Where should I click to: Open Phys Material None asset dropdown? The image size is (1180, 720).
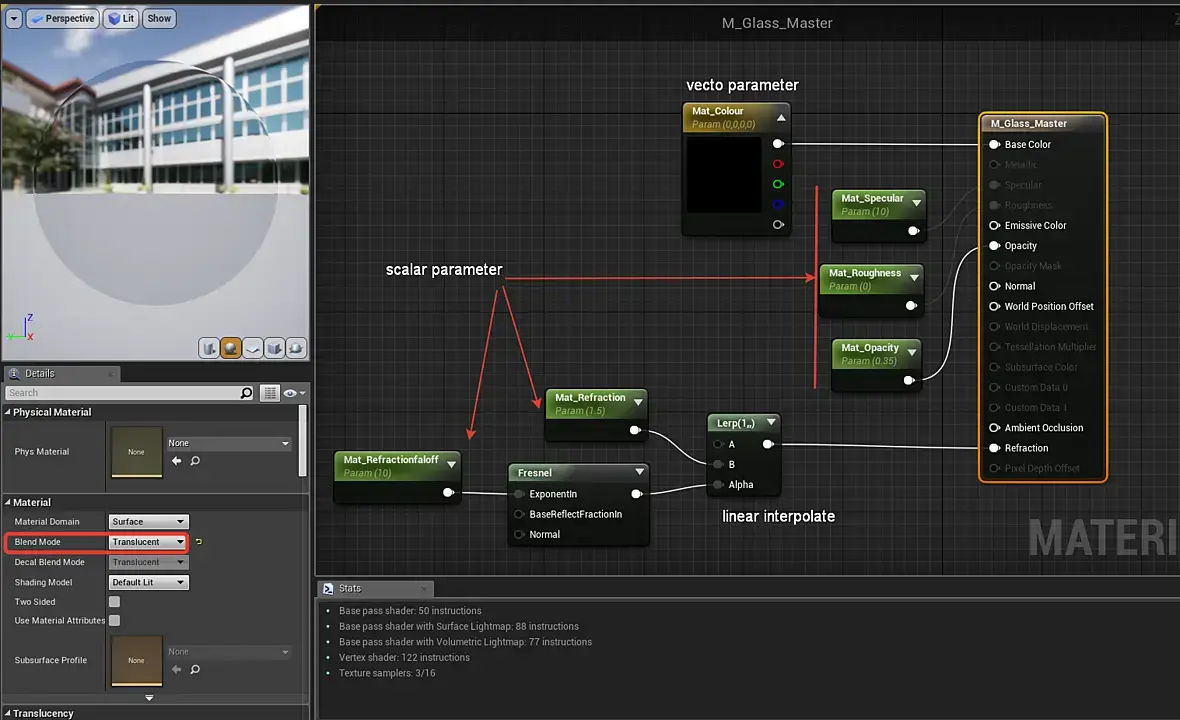229,443
